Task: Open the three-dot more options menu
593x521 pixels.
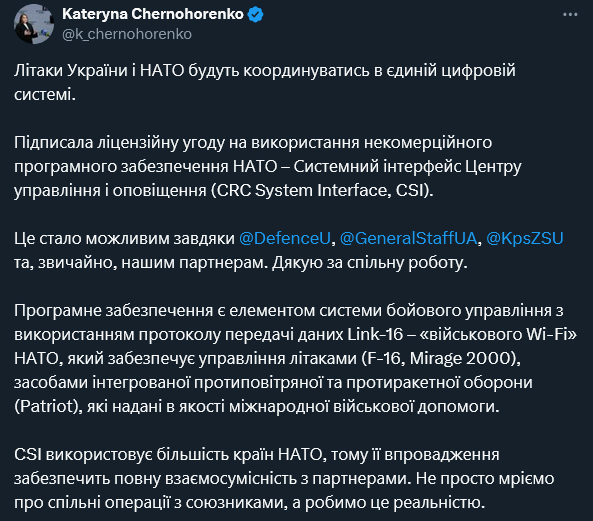Action: (570, 15)
